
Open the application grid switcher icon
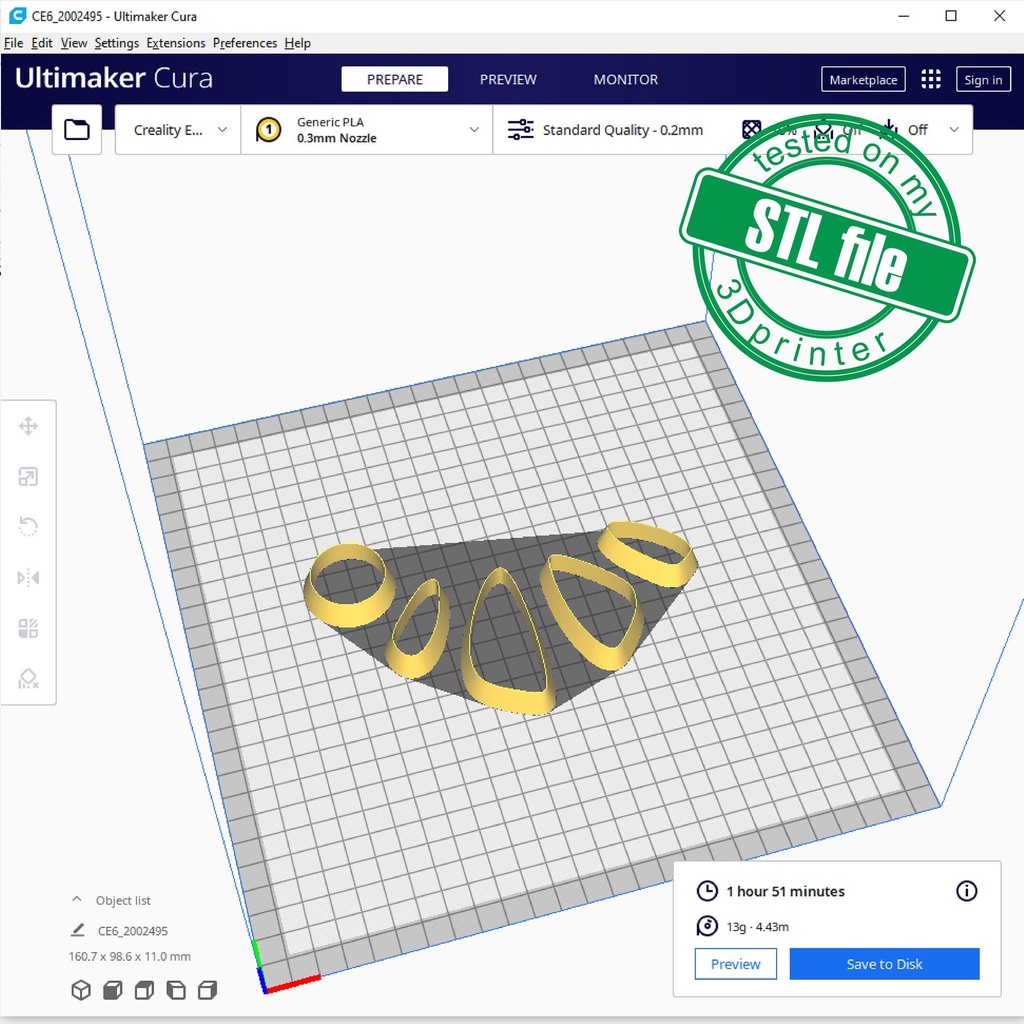click(931, 80)
